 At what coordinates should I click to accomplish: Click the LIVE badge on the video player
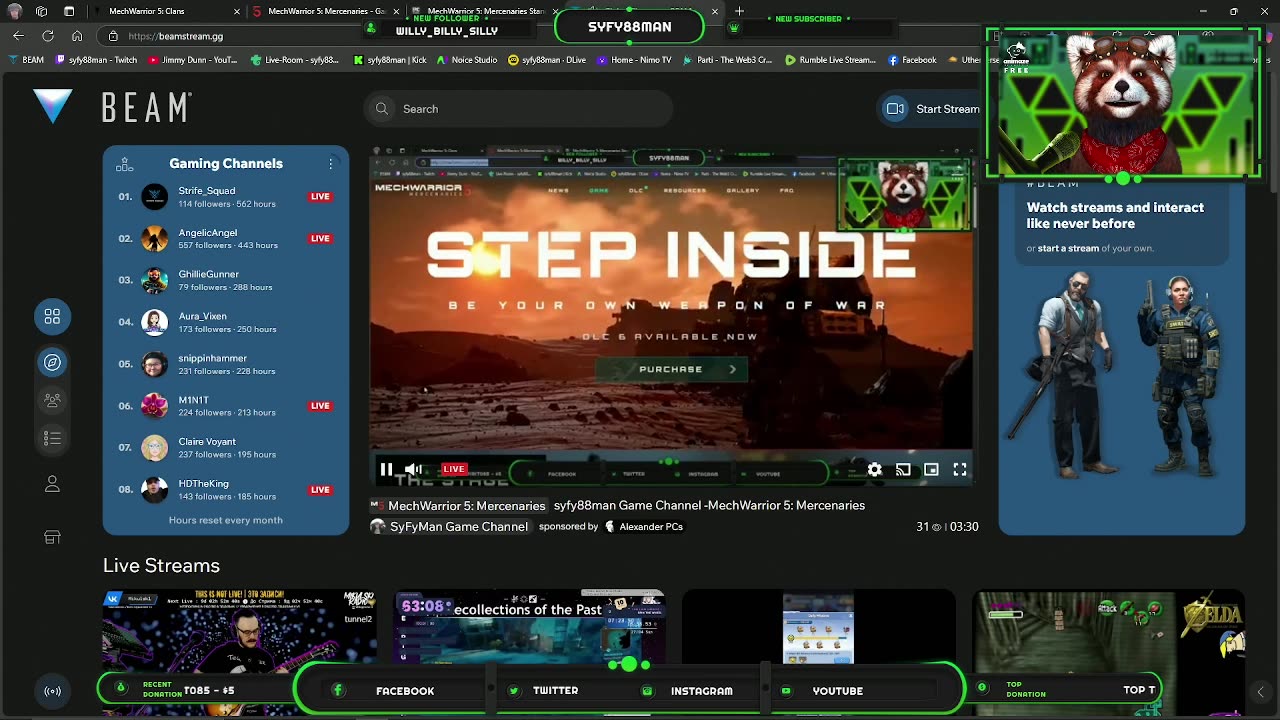pyautogui.click(x=454, y=469)
